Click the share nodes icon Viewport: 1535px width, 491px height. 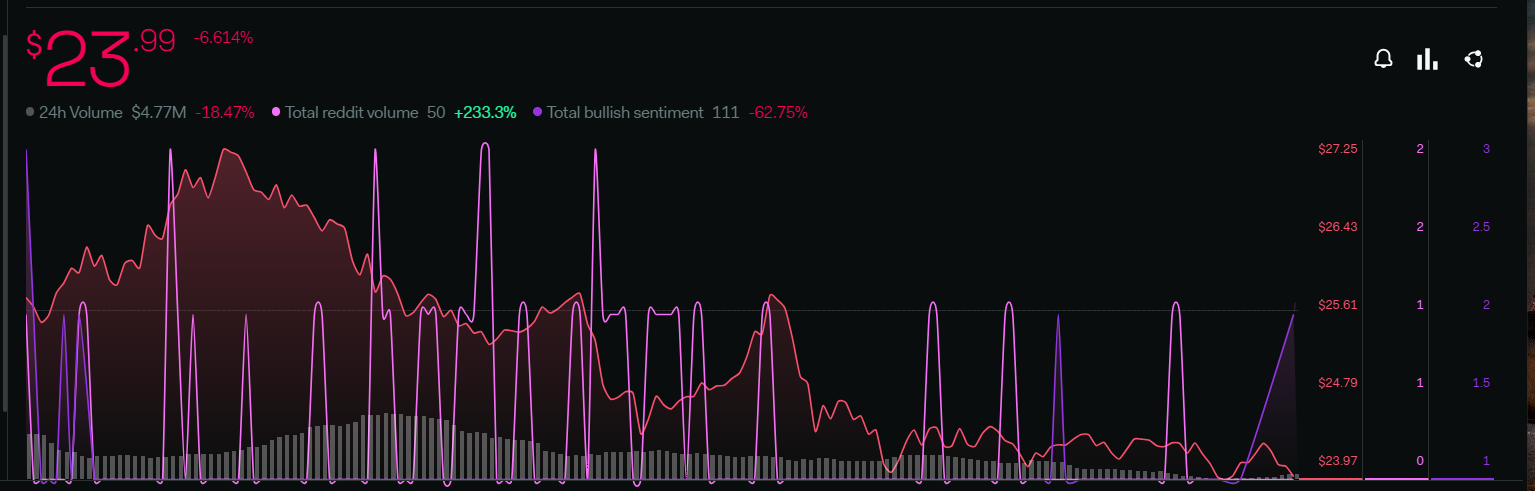[x=1473, y=60]
